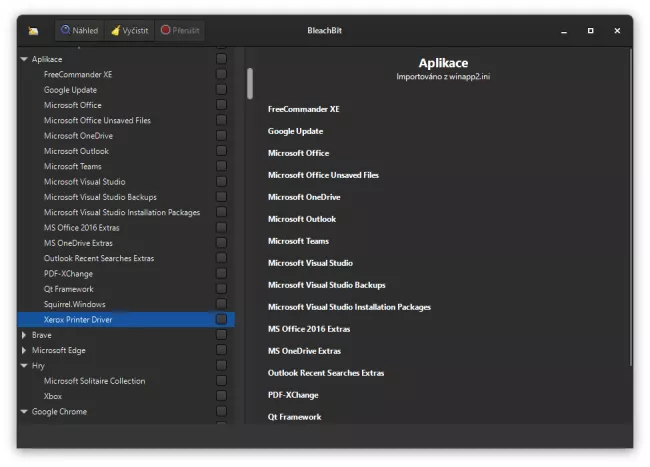Check the Xerox Printer Driver checkbox
The width and height of the screenshot is (650, 467).
pyautogui.click(x=221, y=320)
